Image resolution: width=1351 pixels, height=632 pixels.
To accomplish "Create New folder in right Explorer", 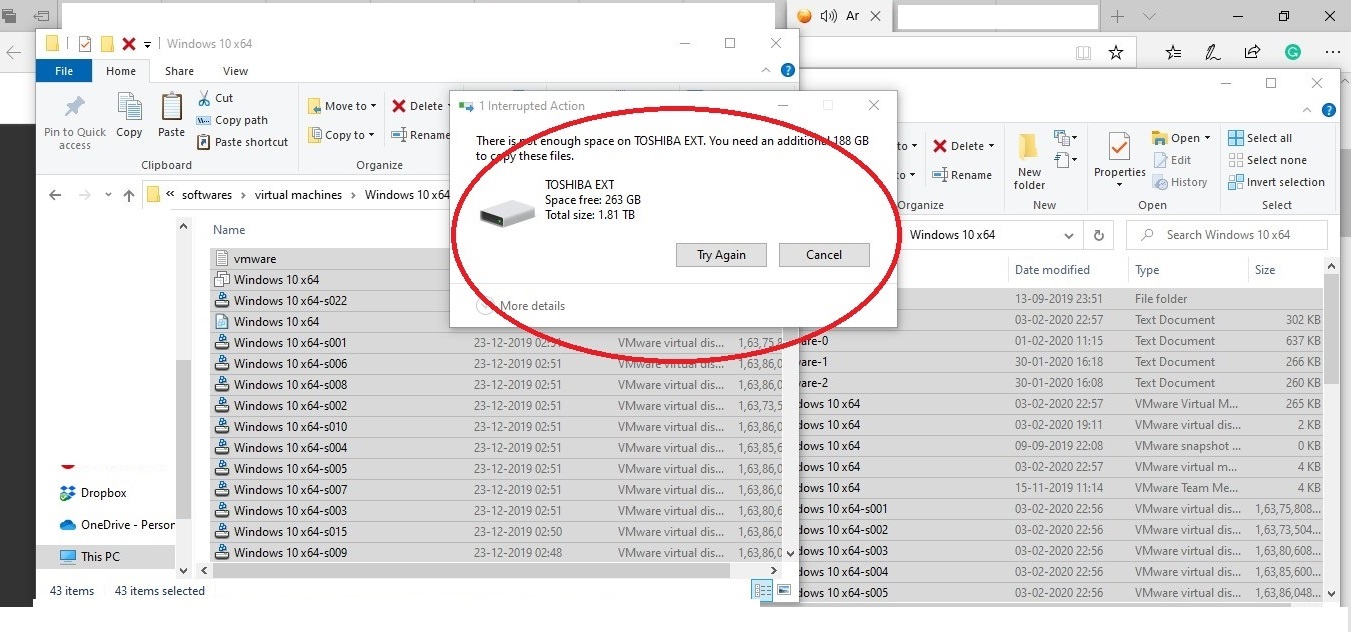I will coord(1030,160).
